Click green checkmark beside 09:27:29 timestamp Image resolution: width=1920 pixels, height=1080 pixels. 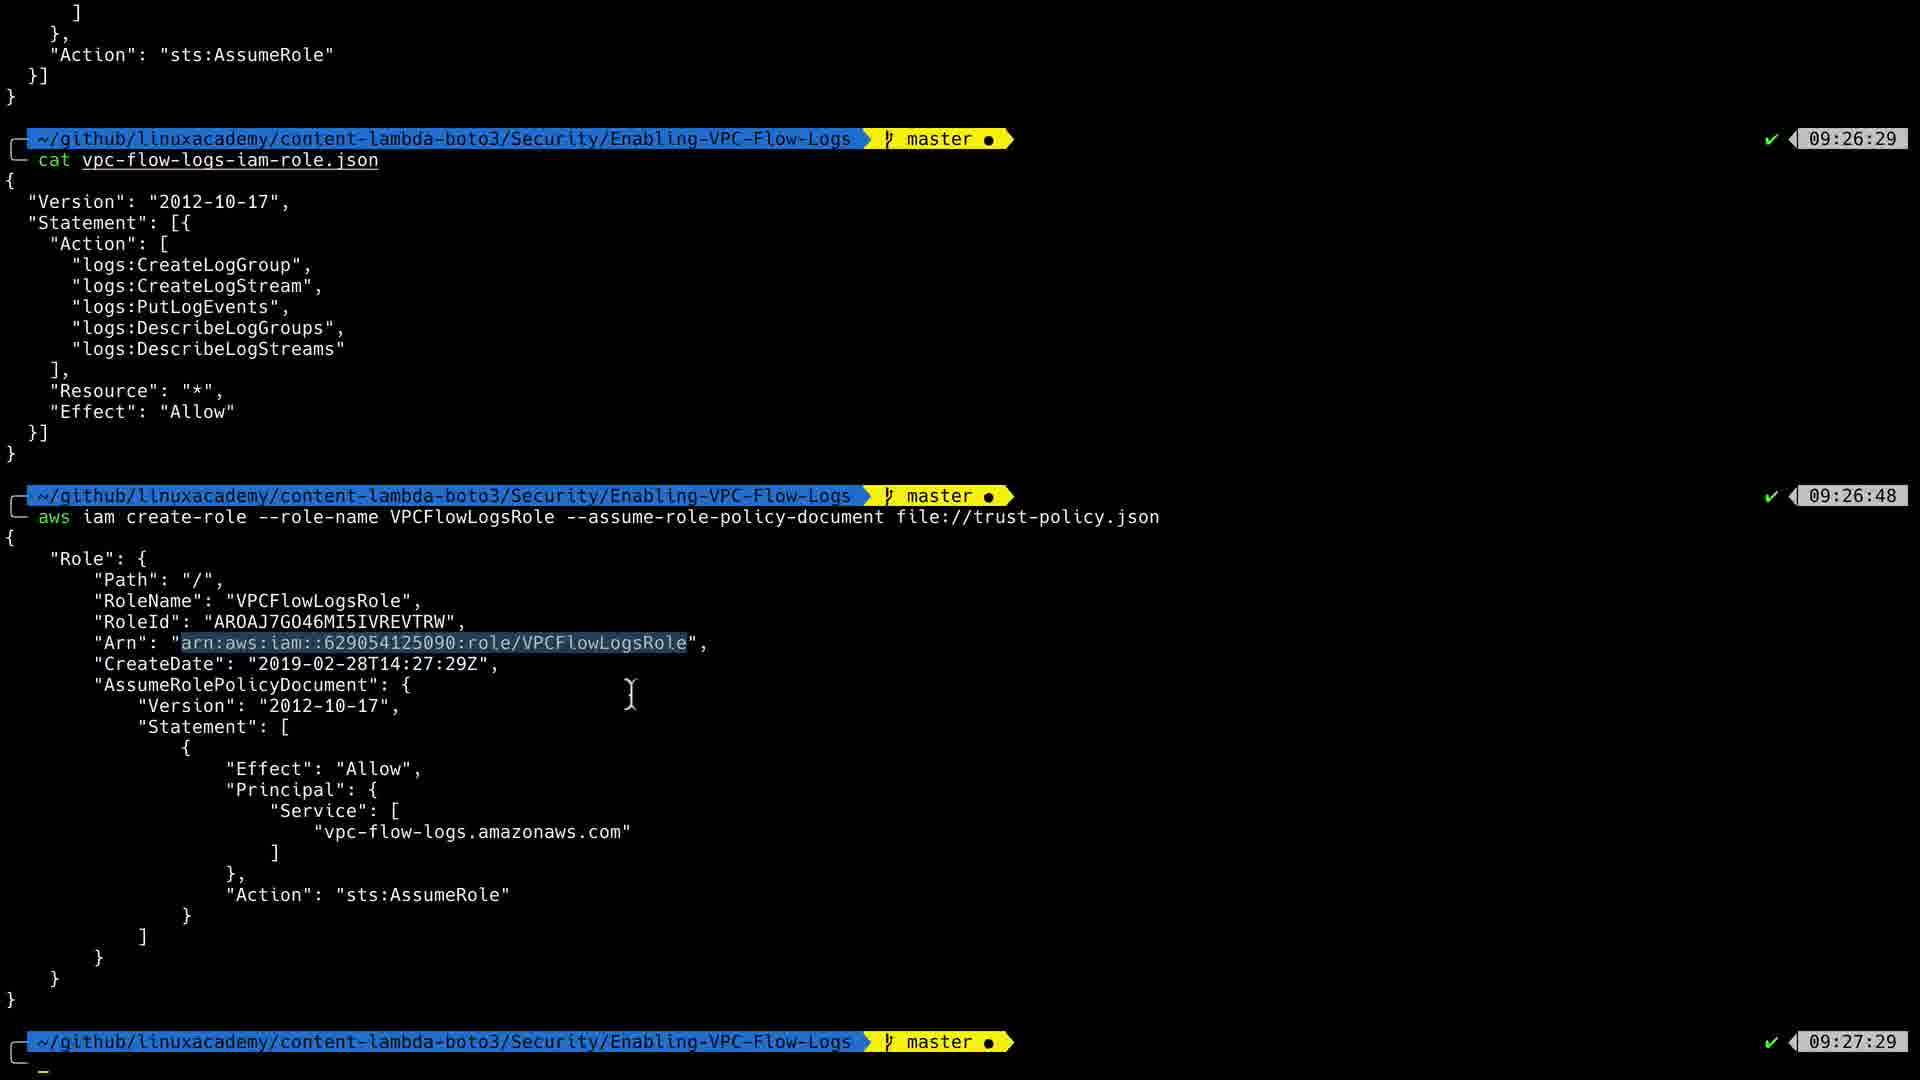[x=1771, y=1042]
